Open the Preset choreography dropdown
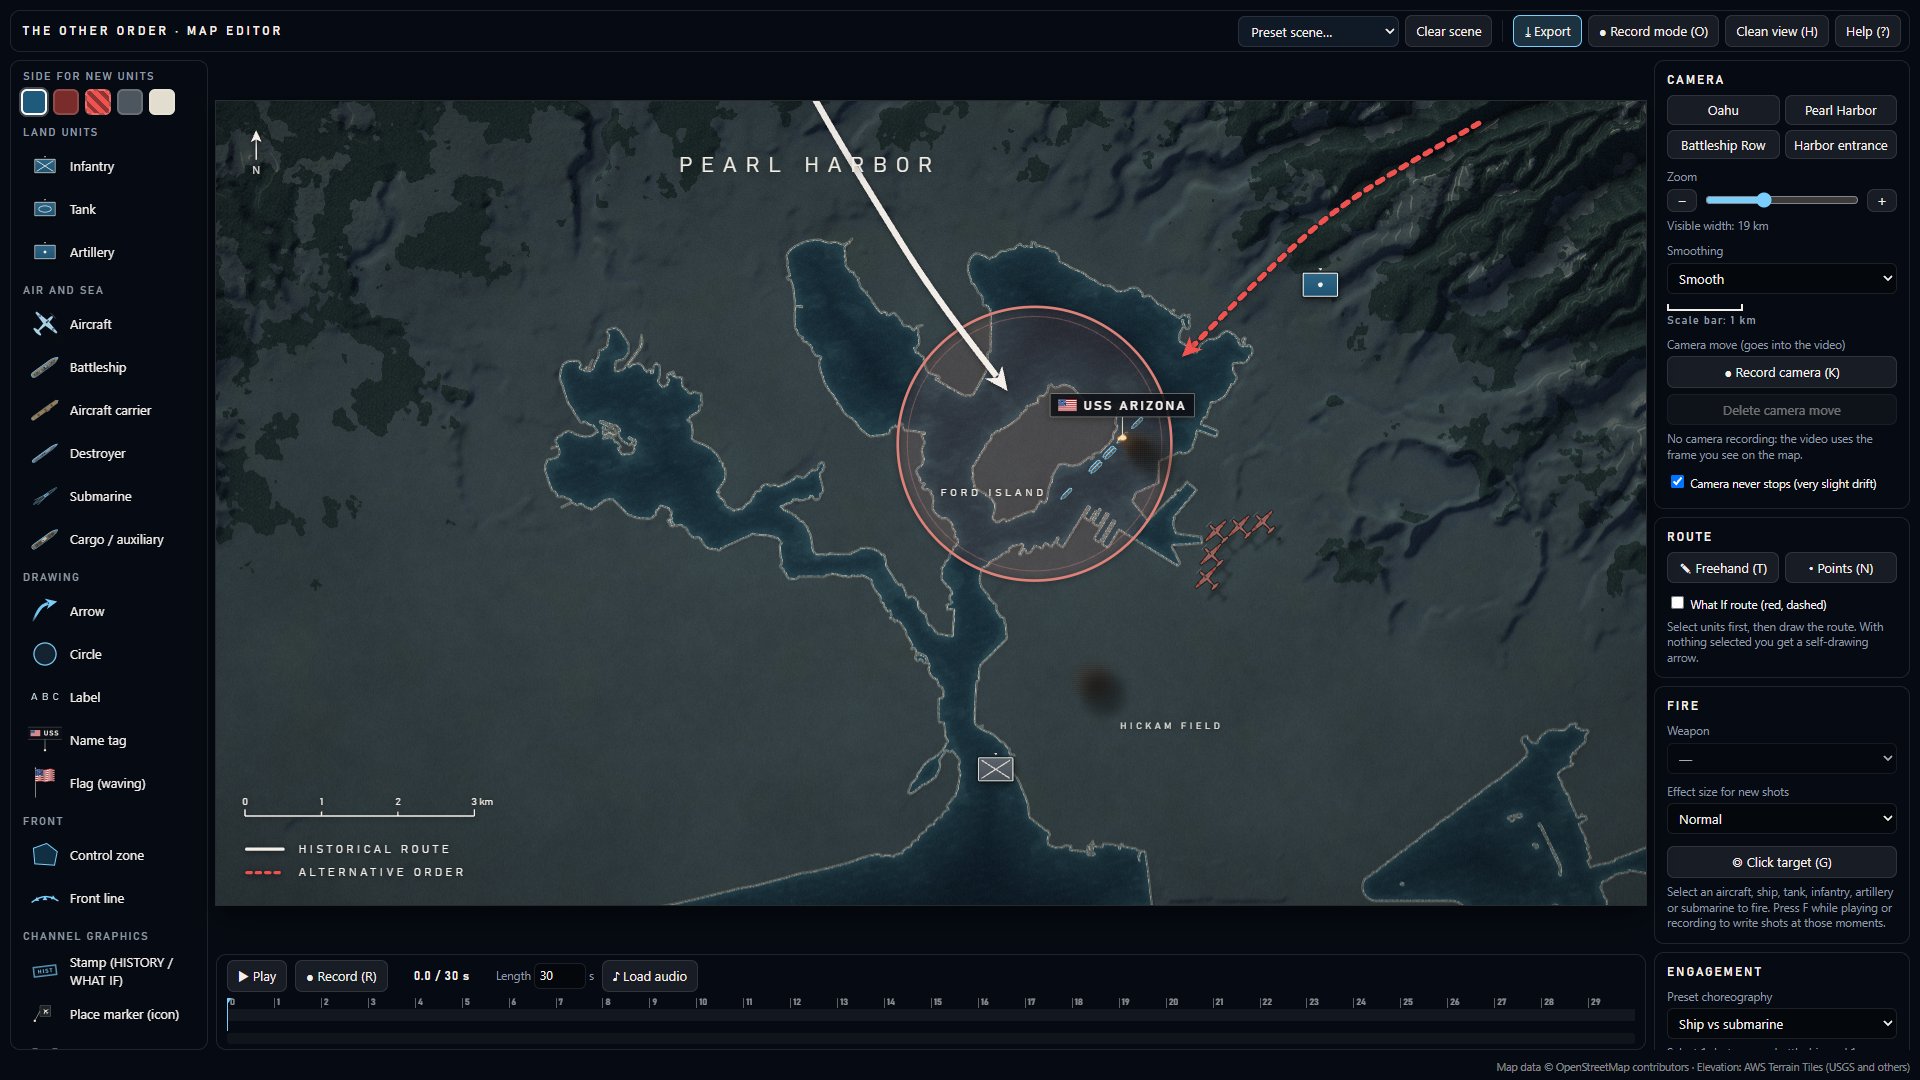 [1781, 1024]
